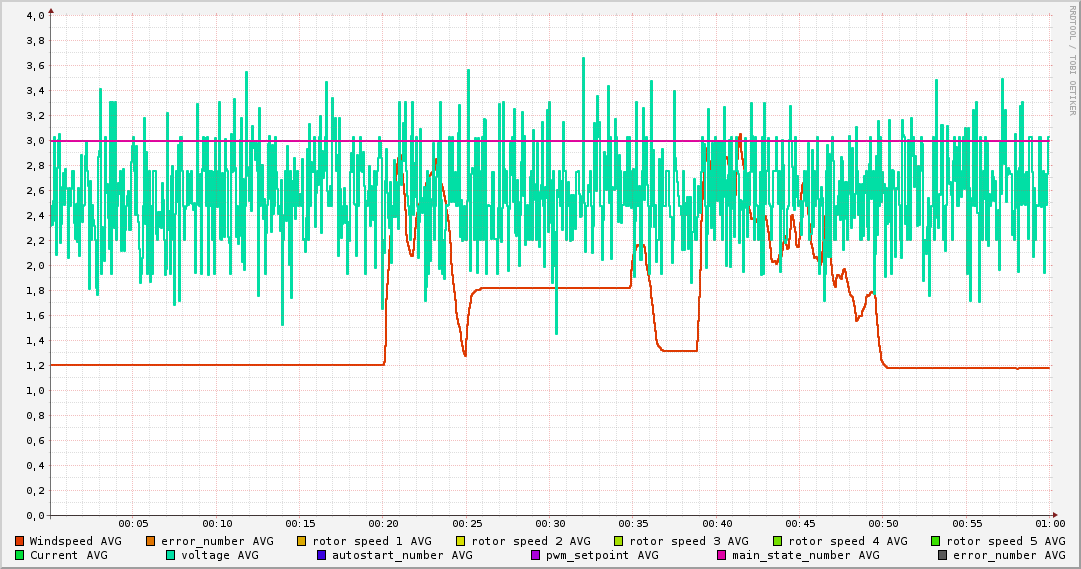
Task: Click the 01:00 time axis label
Action: coord(1049,523)
